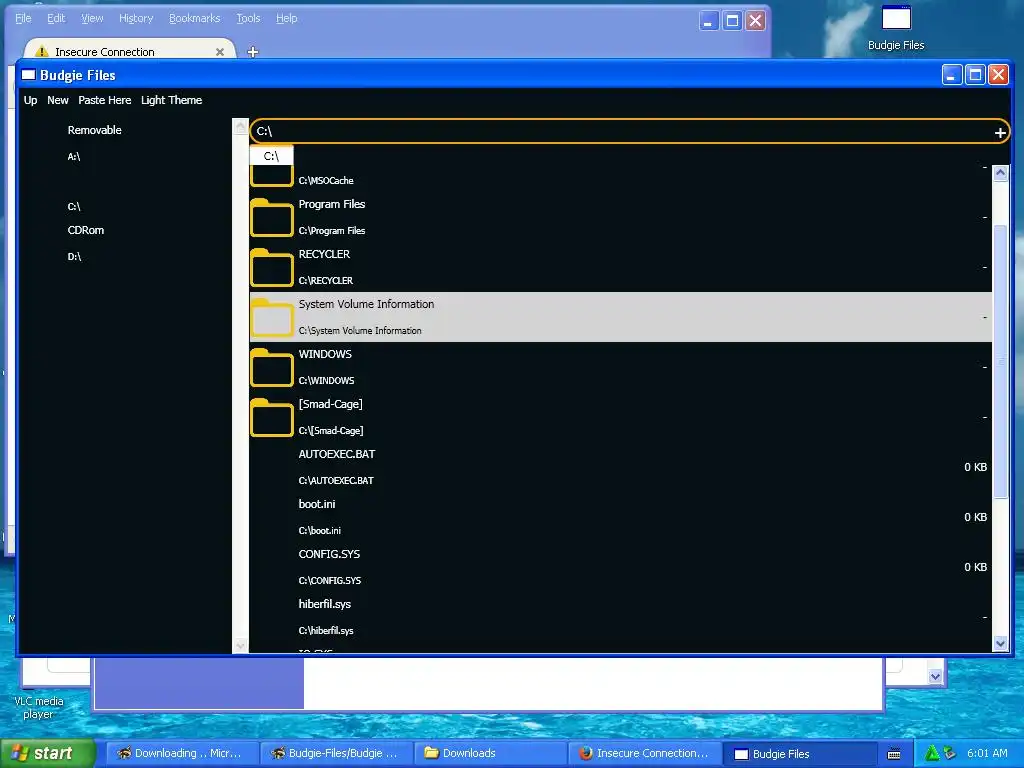Click the C:\Program Files path text
Viewport: 1024px width, 768px height.
(332, 231)
